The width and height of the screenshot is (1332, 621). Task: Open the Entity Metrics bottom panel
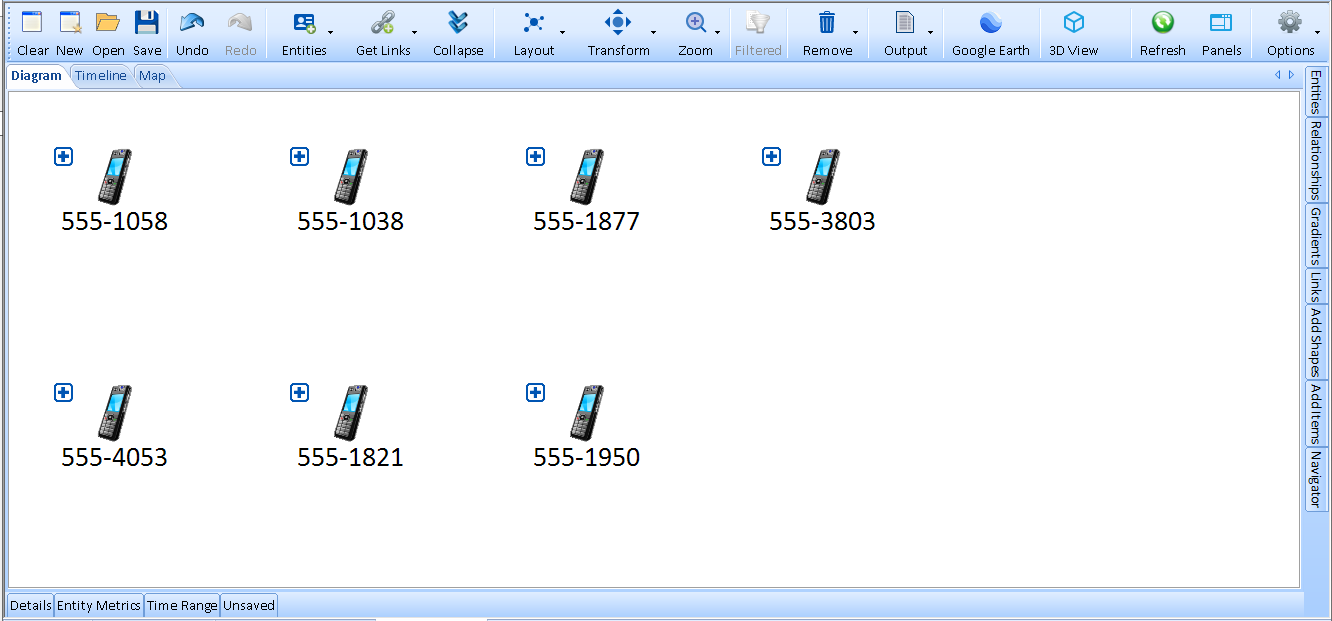pos(99,605)
